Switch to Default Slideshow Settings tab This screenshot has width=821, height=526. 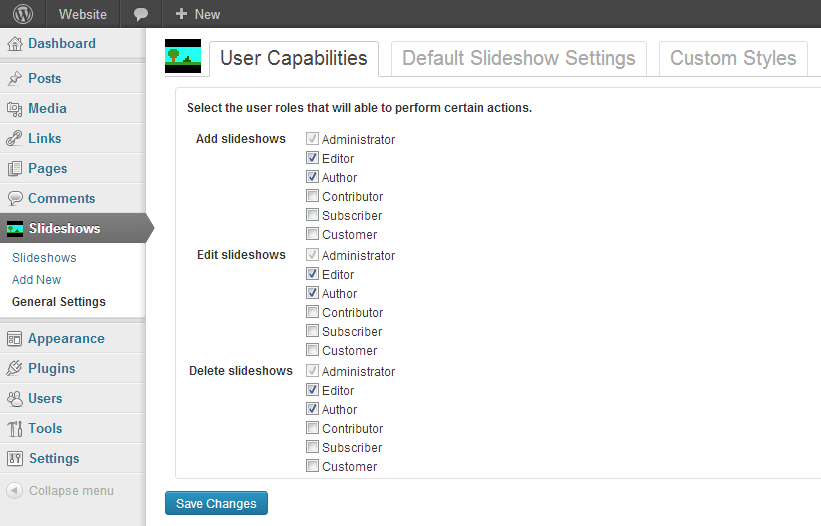click(x=518, y=58)
